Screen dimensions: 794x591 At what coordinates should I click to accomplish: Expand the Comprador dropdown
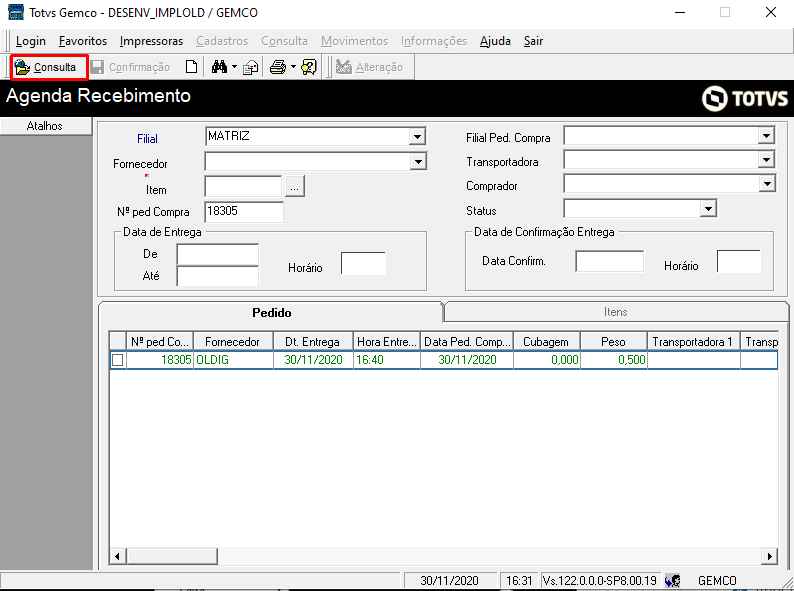pyautogui.click(x=767, y=183)
